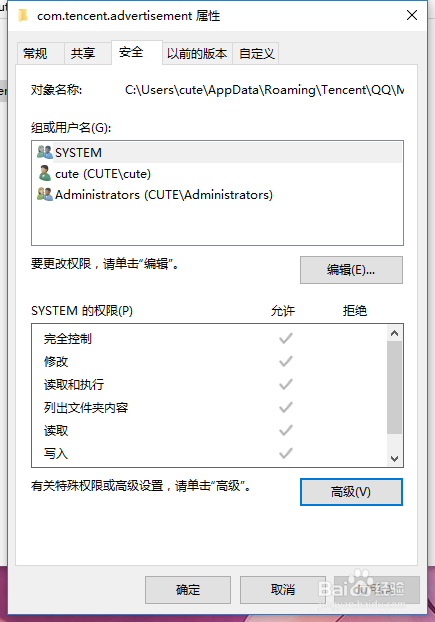
Task: Switch to the 自定义 tab
Action: [256, 53]
